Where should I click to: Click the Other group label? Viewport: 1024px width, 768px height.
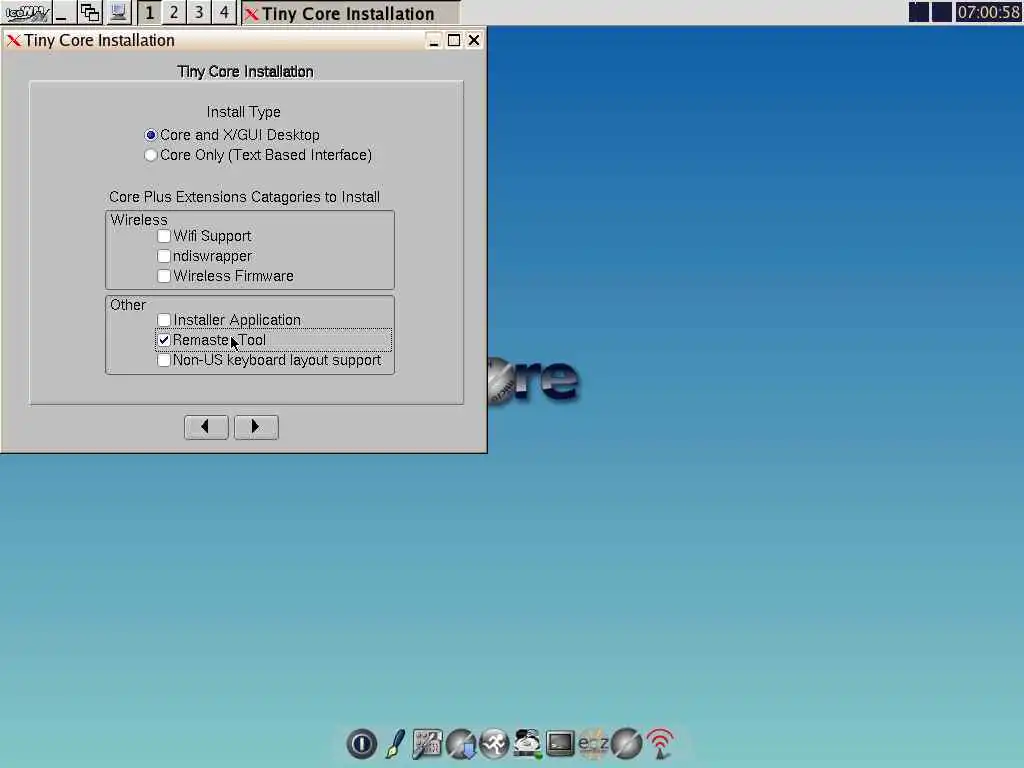[x=128, y=305]
